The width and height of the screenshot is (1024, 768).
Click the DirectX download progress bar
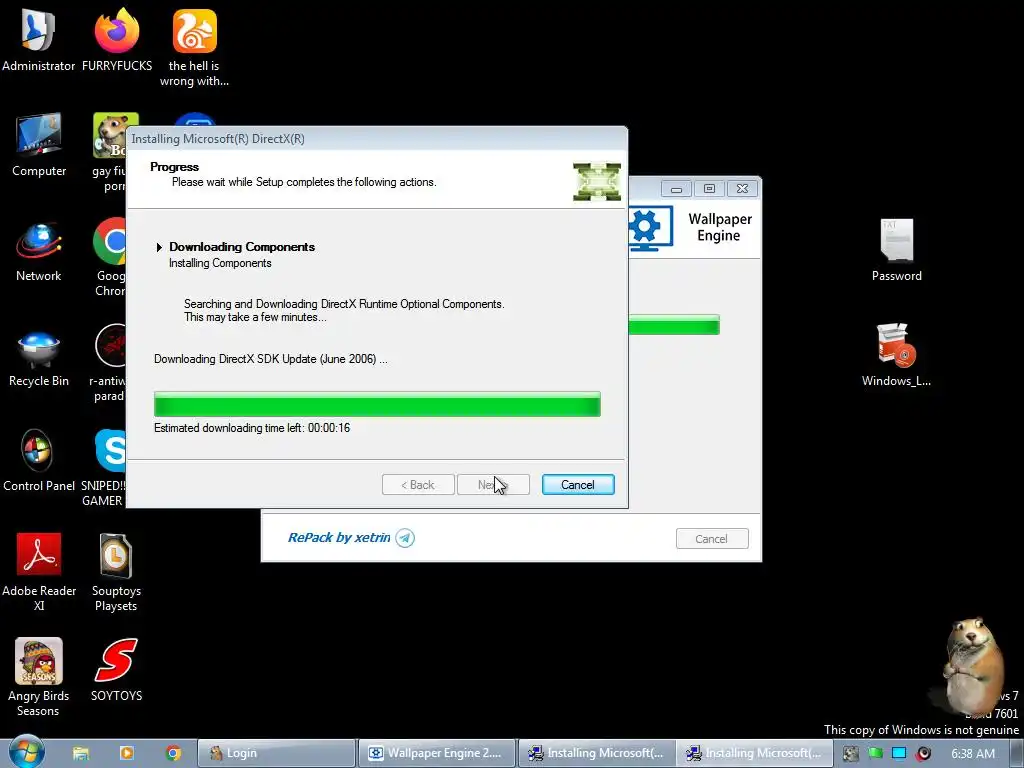(377, 404)
